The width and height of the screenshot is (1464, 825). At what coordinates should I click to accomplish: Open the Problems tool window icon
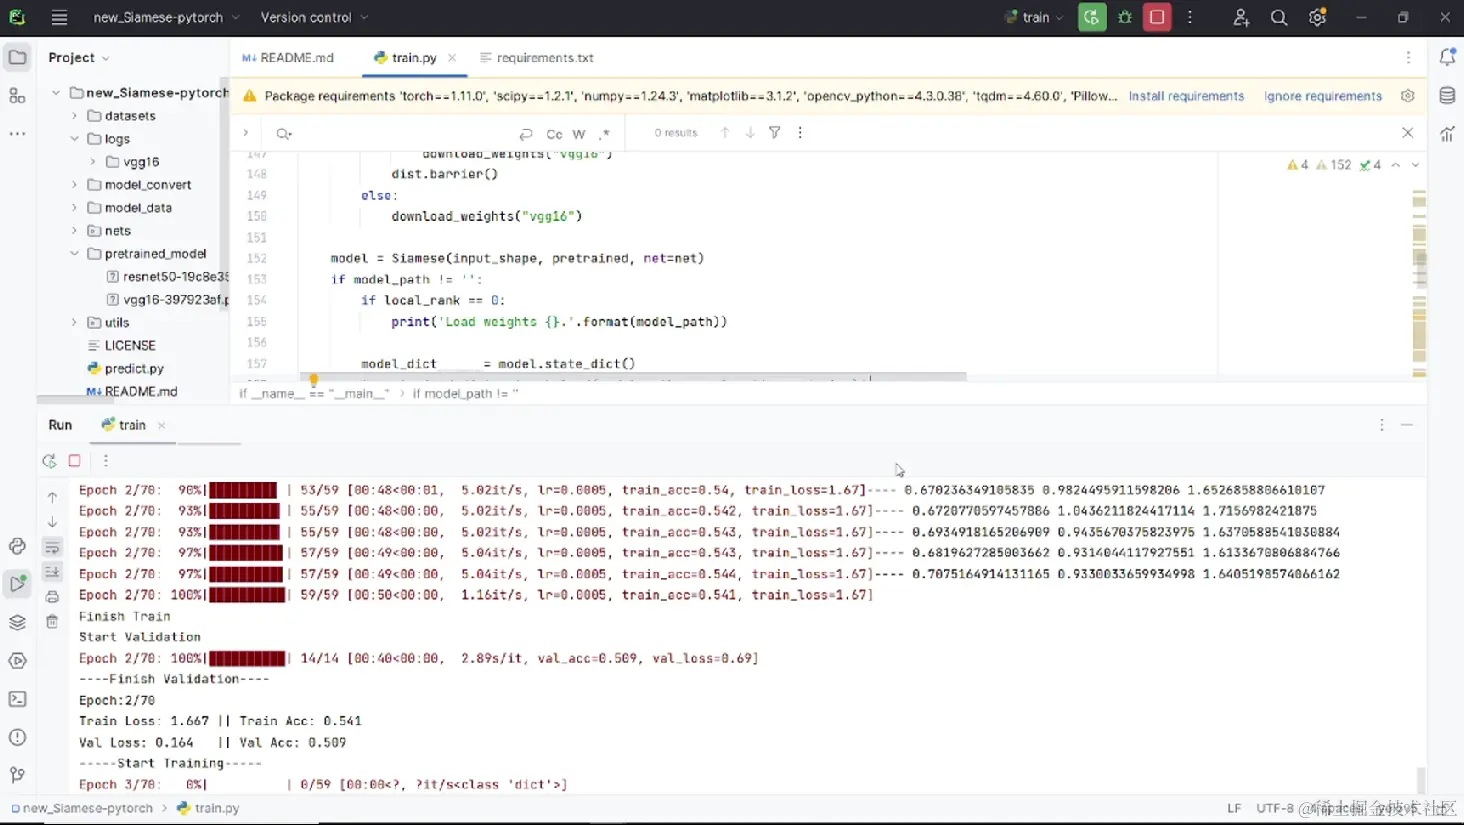(17, 737)
